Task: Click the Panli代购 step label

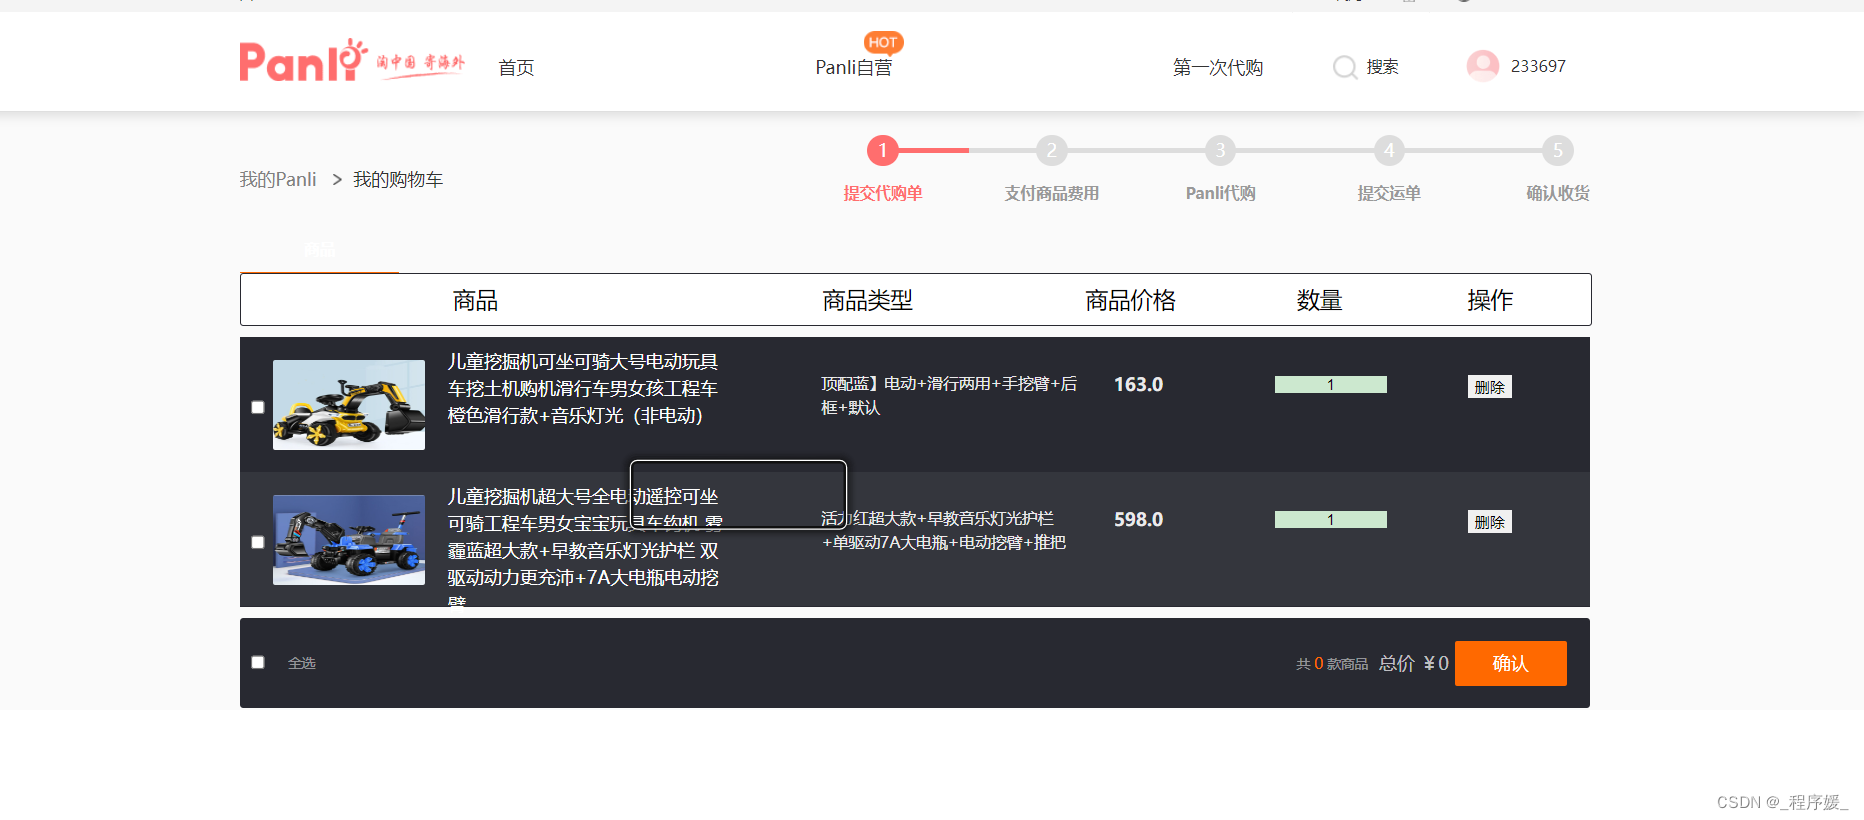Action: 1220,193
